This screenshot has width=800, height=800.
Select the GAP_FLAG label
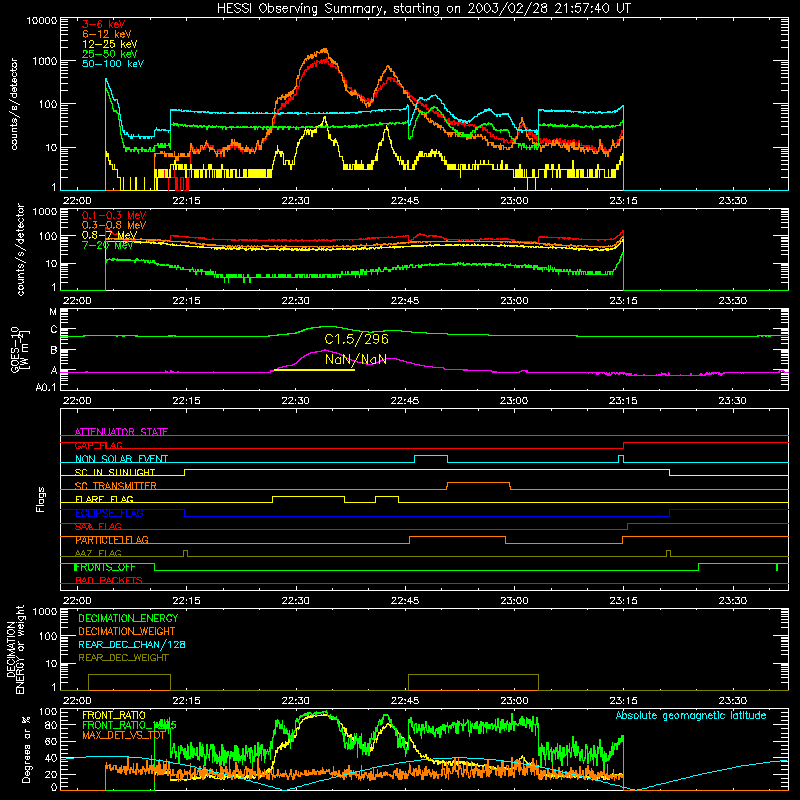98,445
